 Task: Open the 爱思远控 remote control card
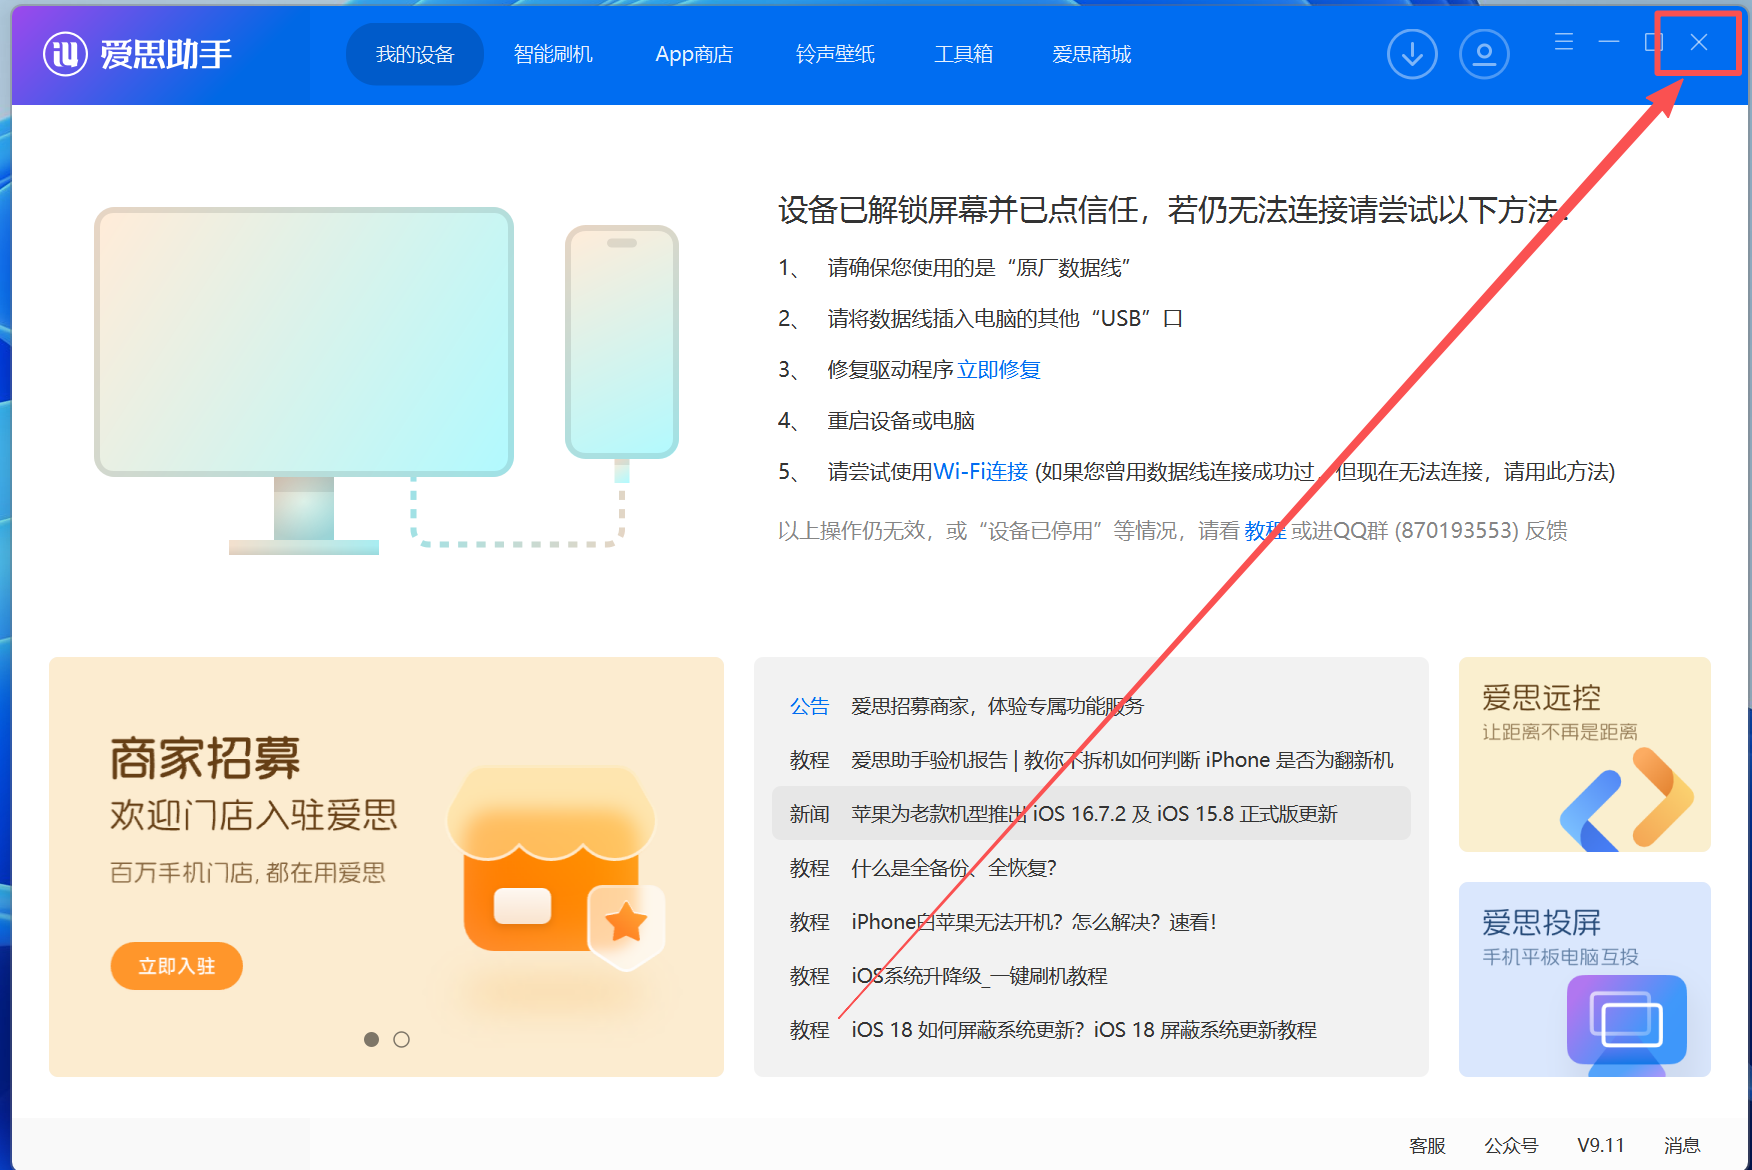(1584, 754)
